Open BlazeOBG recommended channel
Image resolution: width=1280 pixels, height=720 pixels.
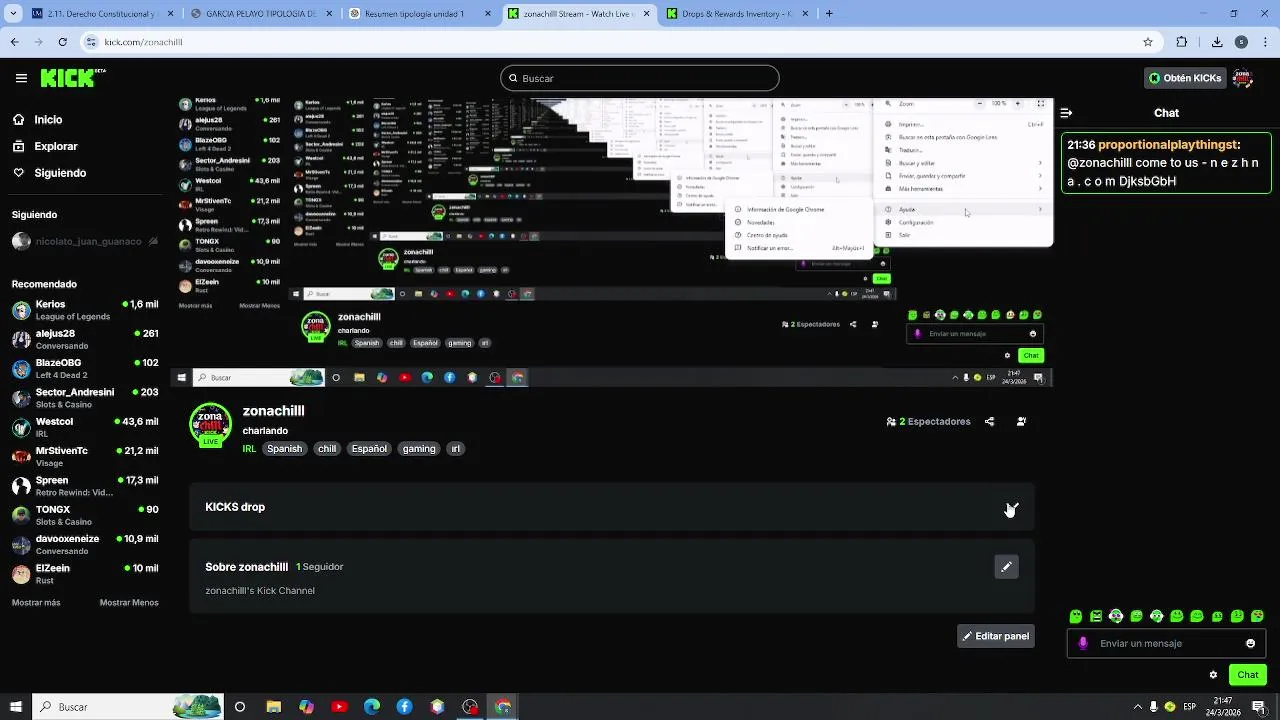click(84, 368)
